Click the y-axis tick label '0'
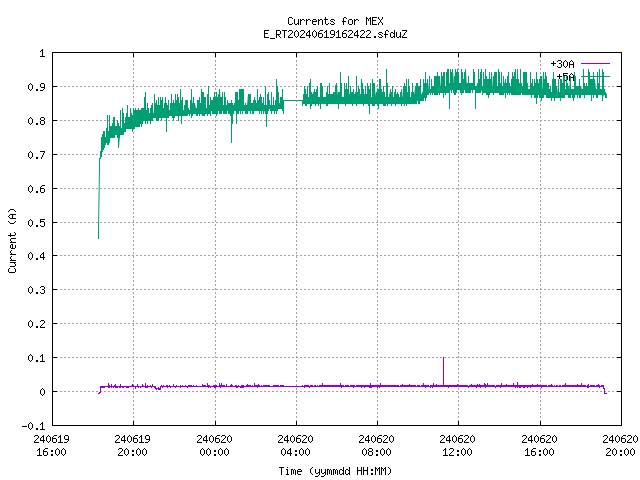Viewport: 640px width, 480px height. (x=42, y=392)
